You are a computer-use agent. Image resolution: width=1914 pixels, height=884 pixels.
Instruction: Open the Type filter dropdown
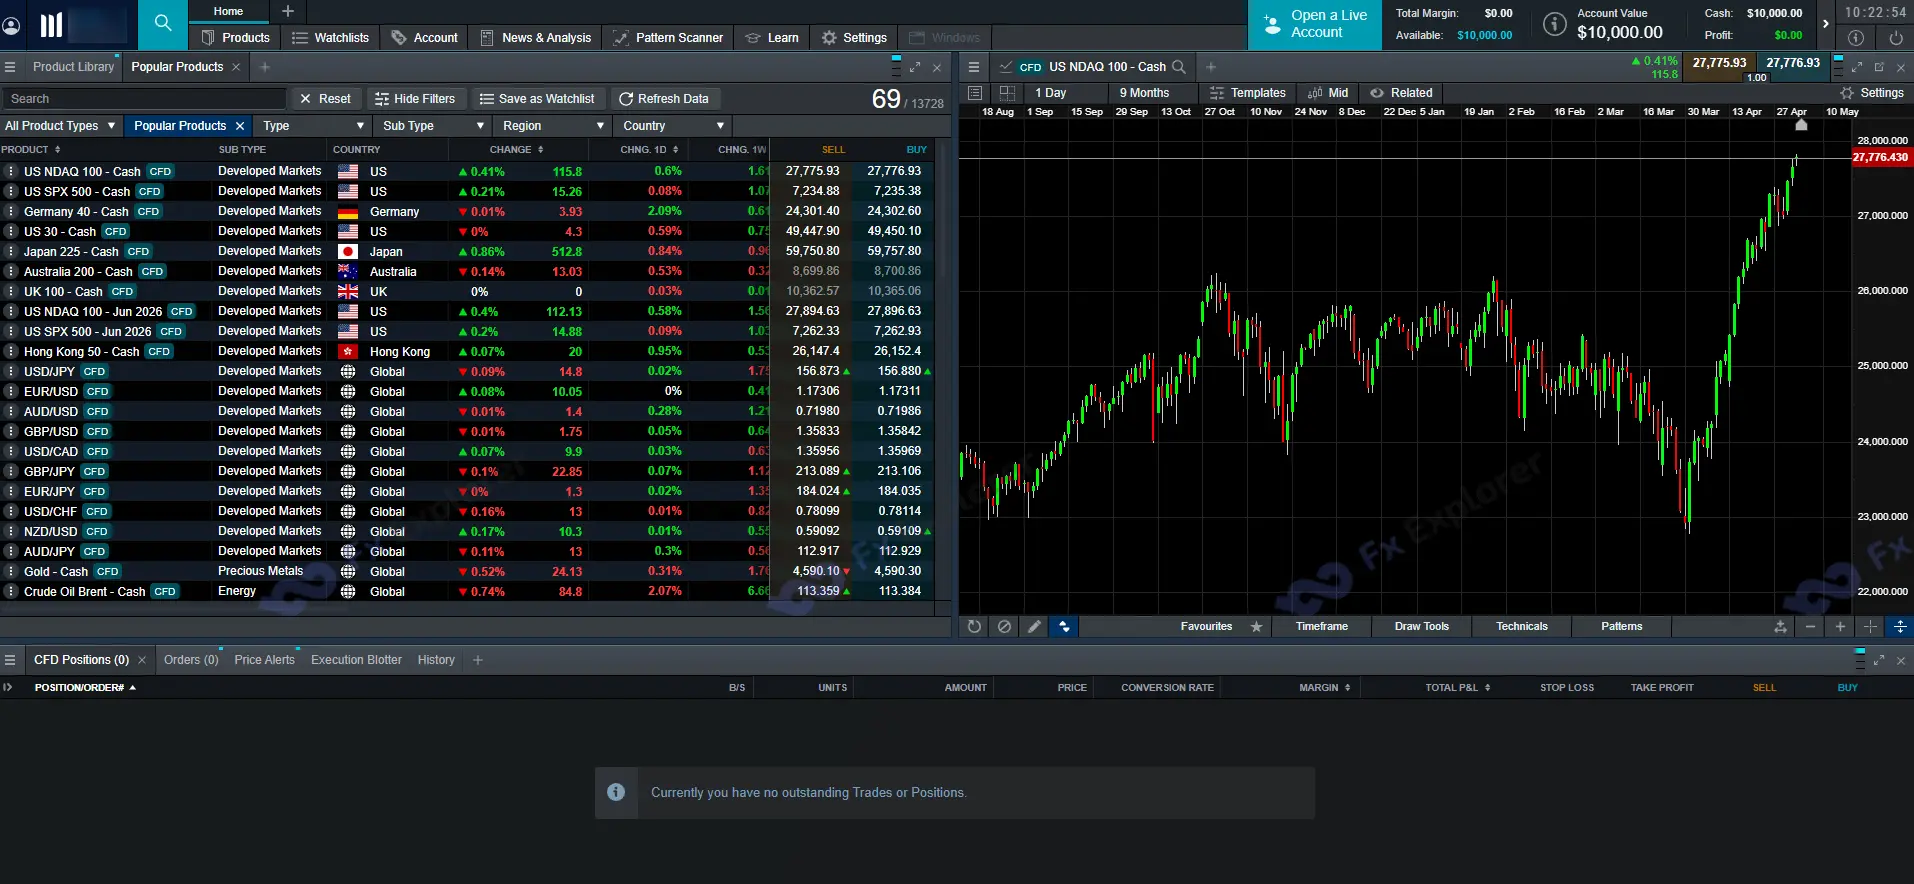[313, 126]
